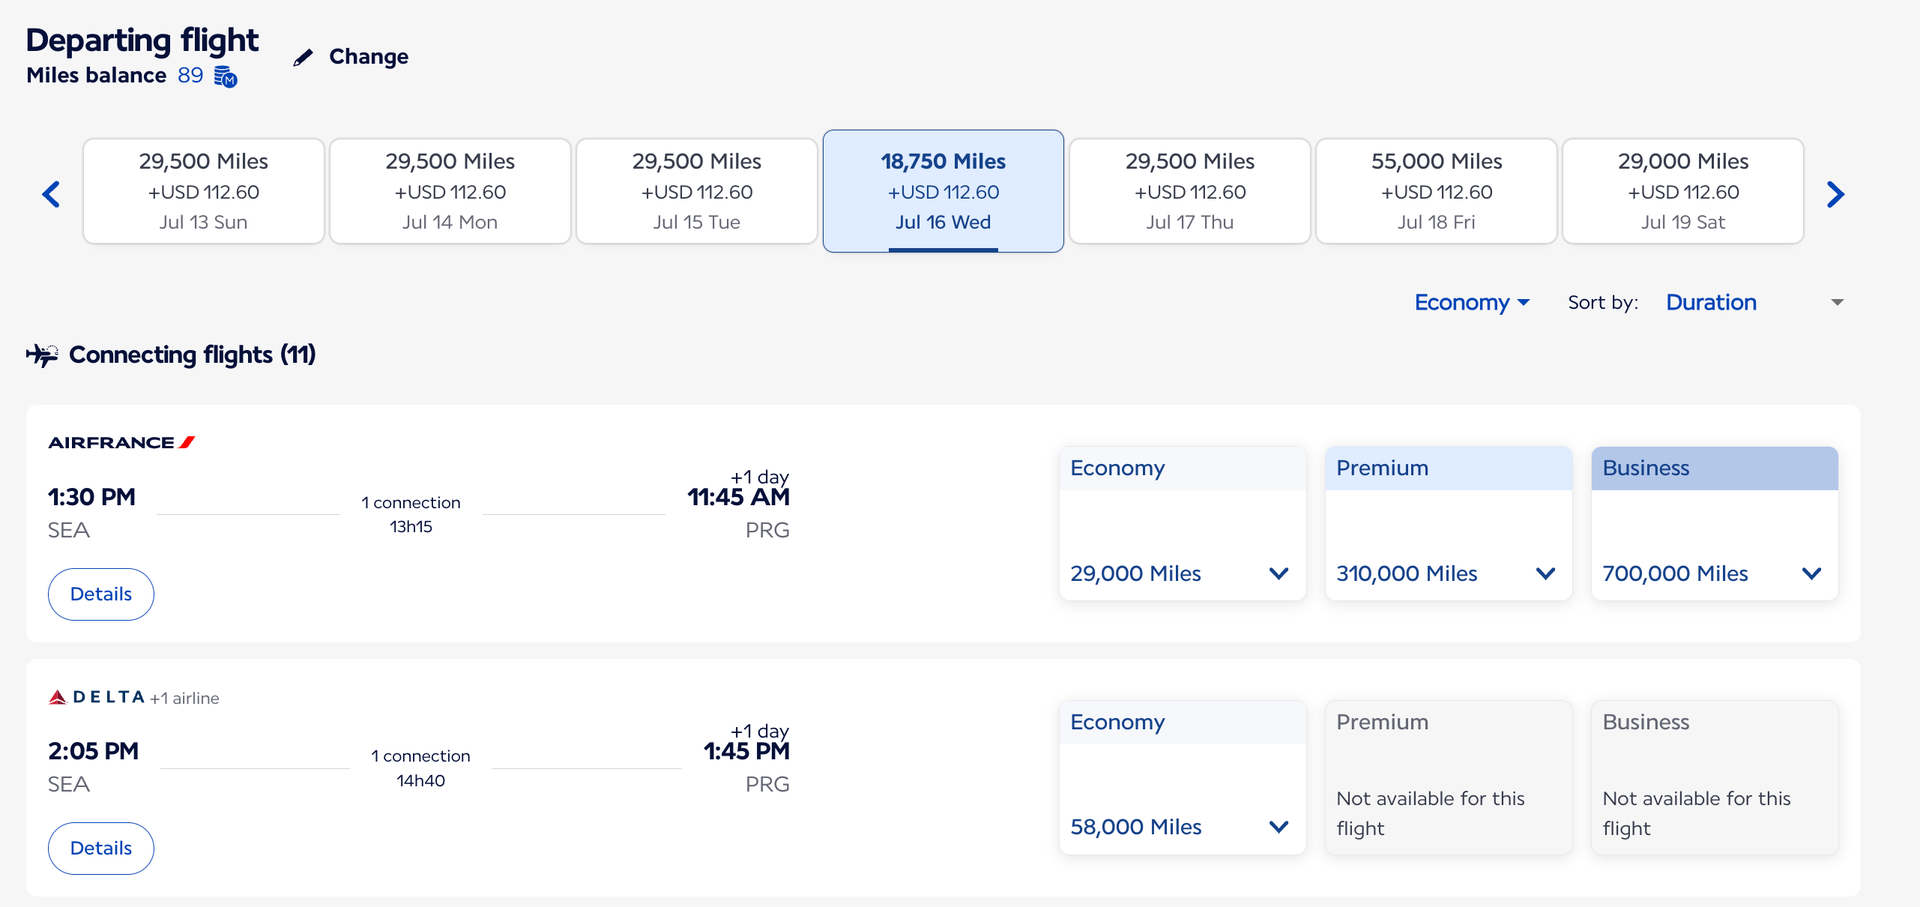The image size is (1920, 907).
Task: Click Details for the Air France flight
Action: pyautogui.click(x=100, y=593)
